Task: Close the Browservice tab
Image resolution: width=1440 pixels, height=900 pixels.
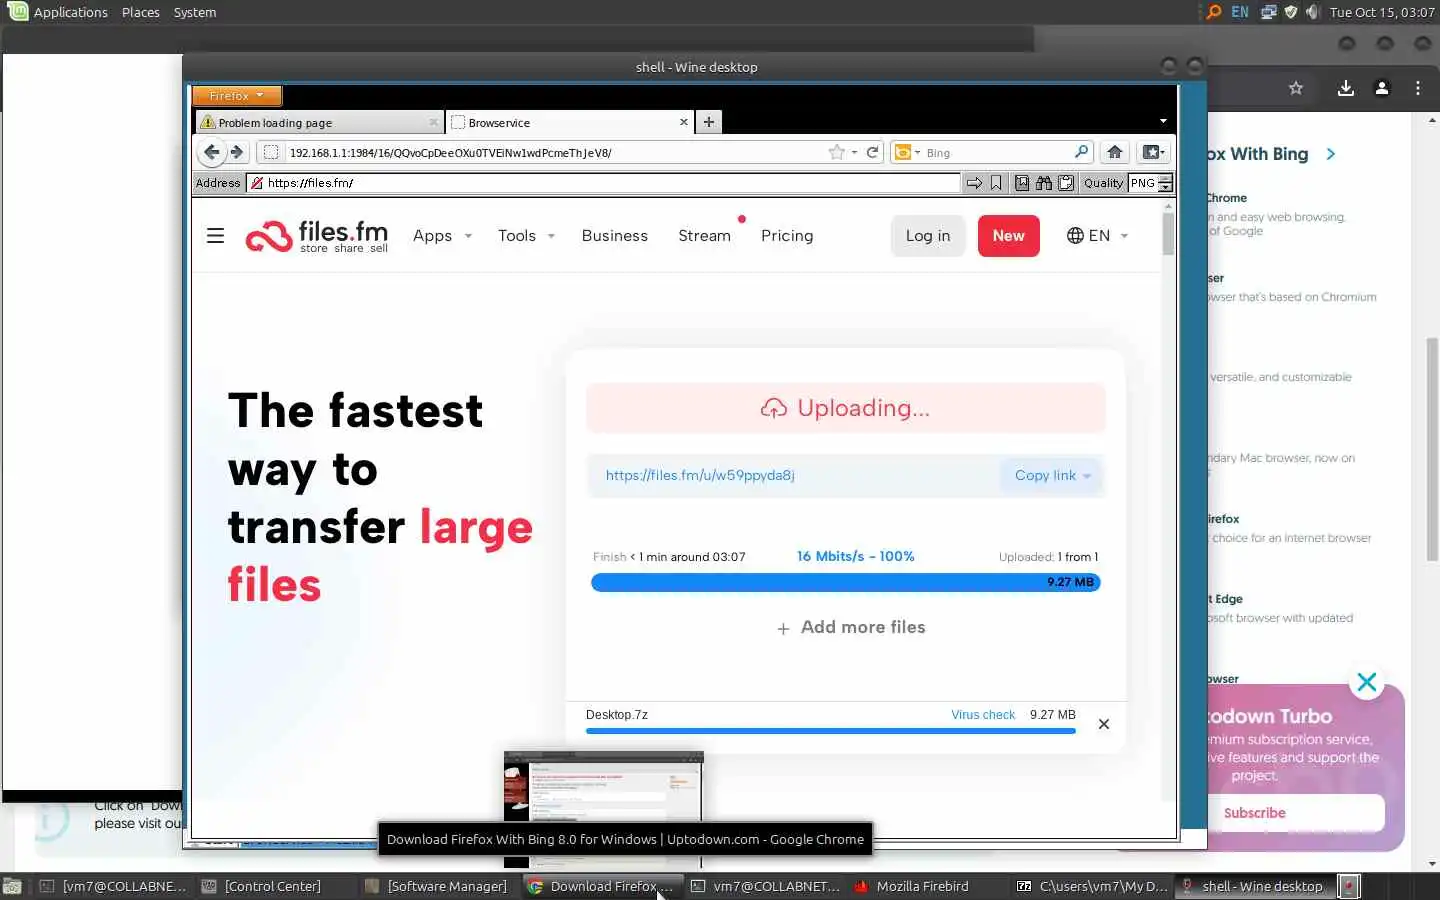Action: coord(684,122)
